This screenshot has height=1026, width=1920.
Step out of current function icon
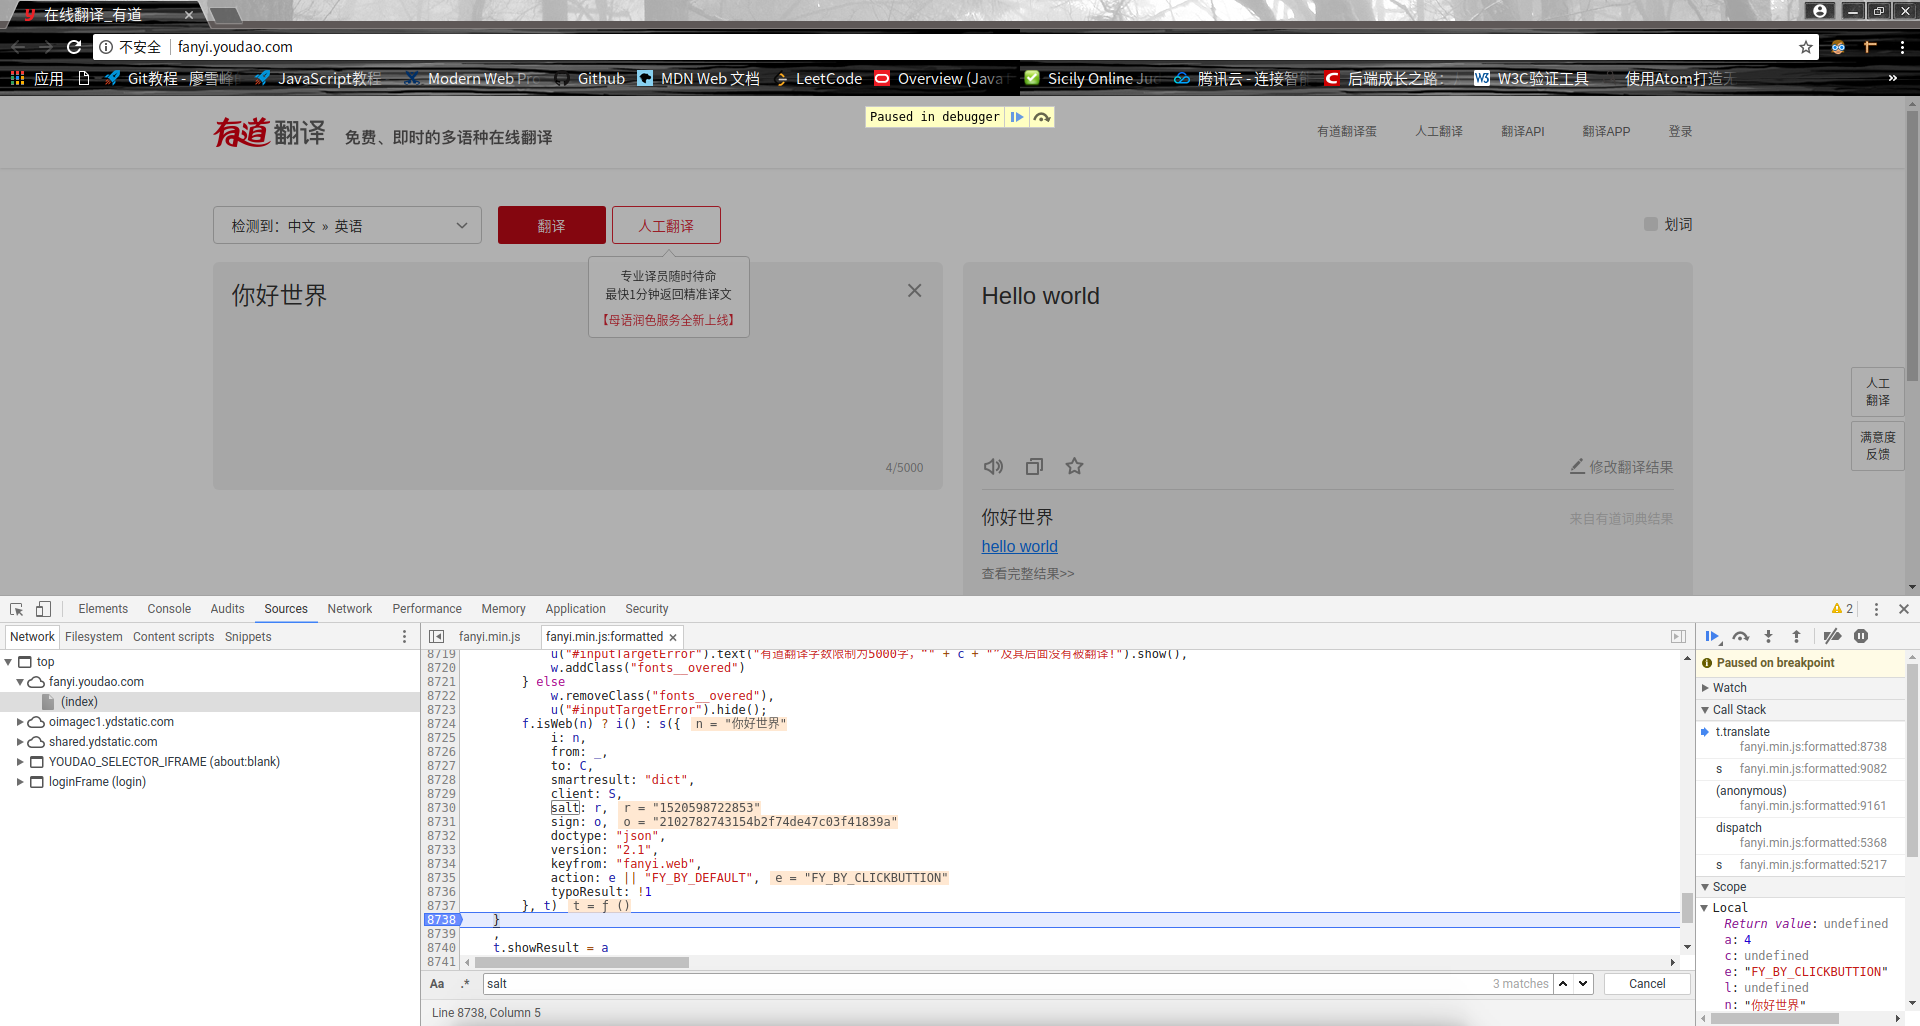point(1796,637)
